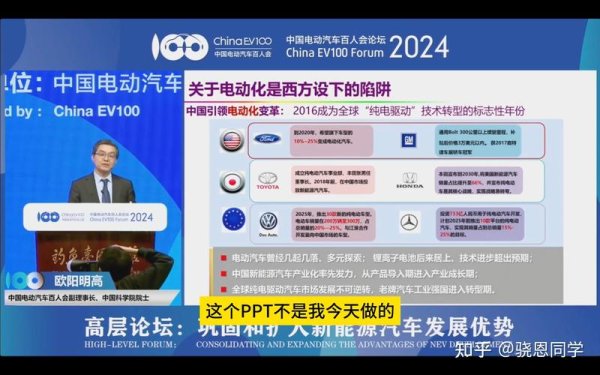Click the "China EV100 Forum" banner text
The image size is (600, 375).
(334, 52)
